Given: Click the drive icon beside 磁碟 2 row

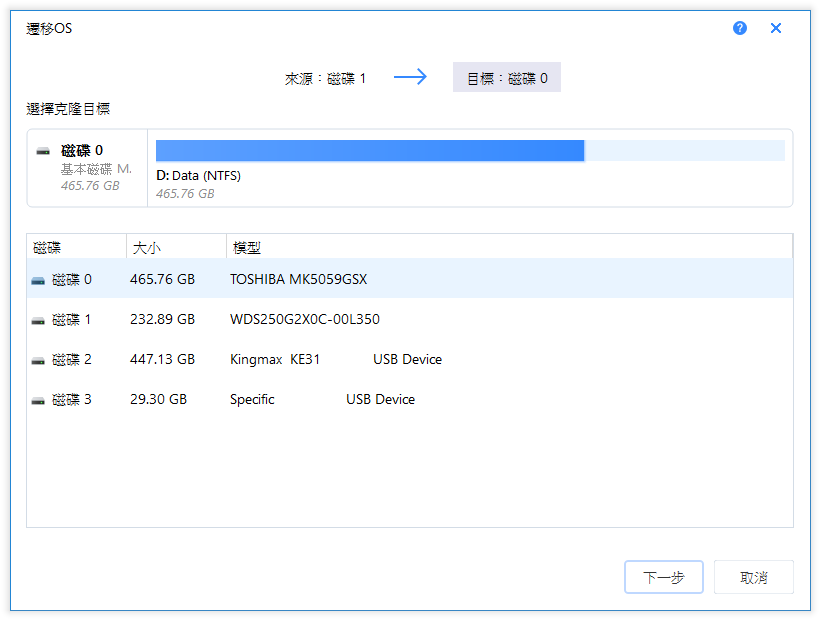Looking at the screenshot, I should click(x=38, y=361).
